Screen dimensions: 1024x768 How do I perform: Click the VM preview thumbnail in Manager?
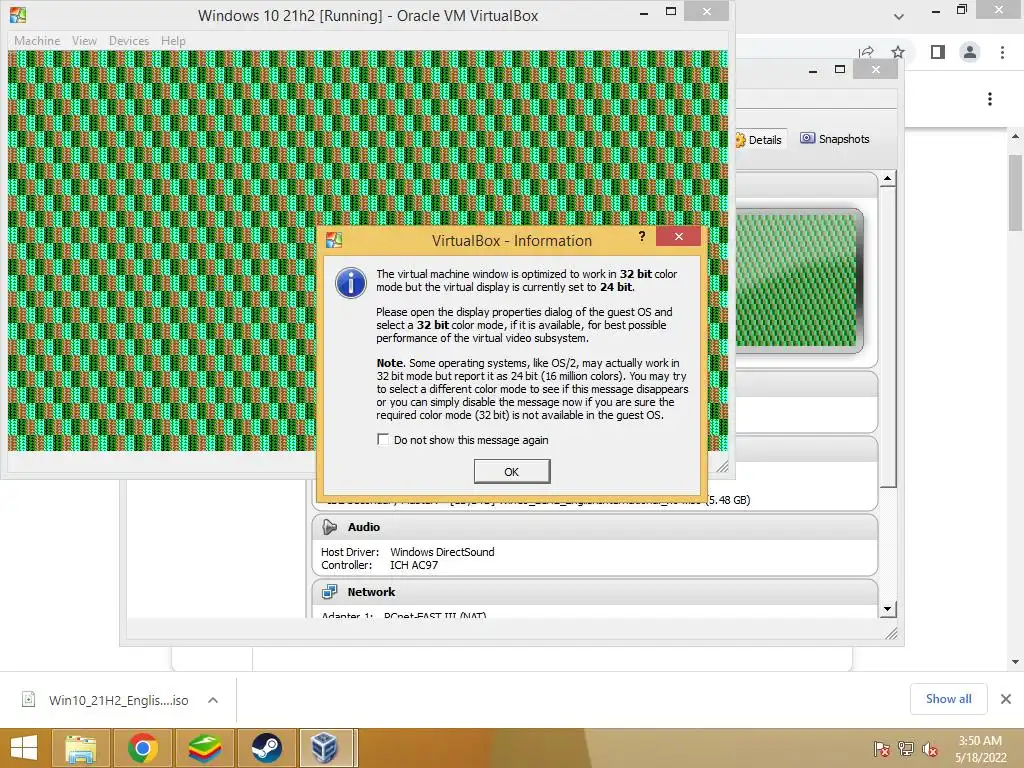797,281
